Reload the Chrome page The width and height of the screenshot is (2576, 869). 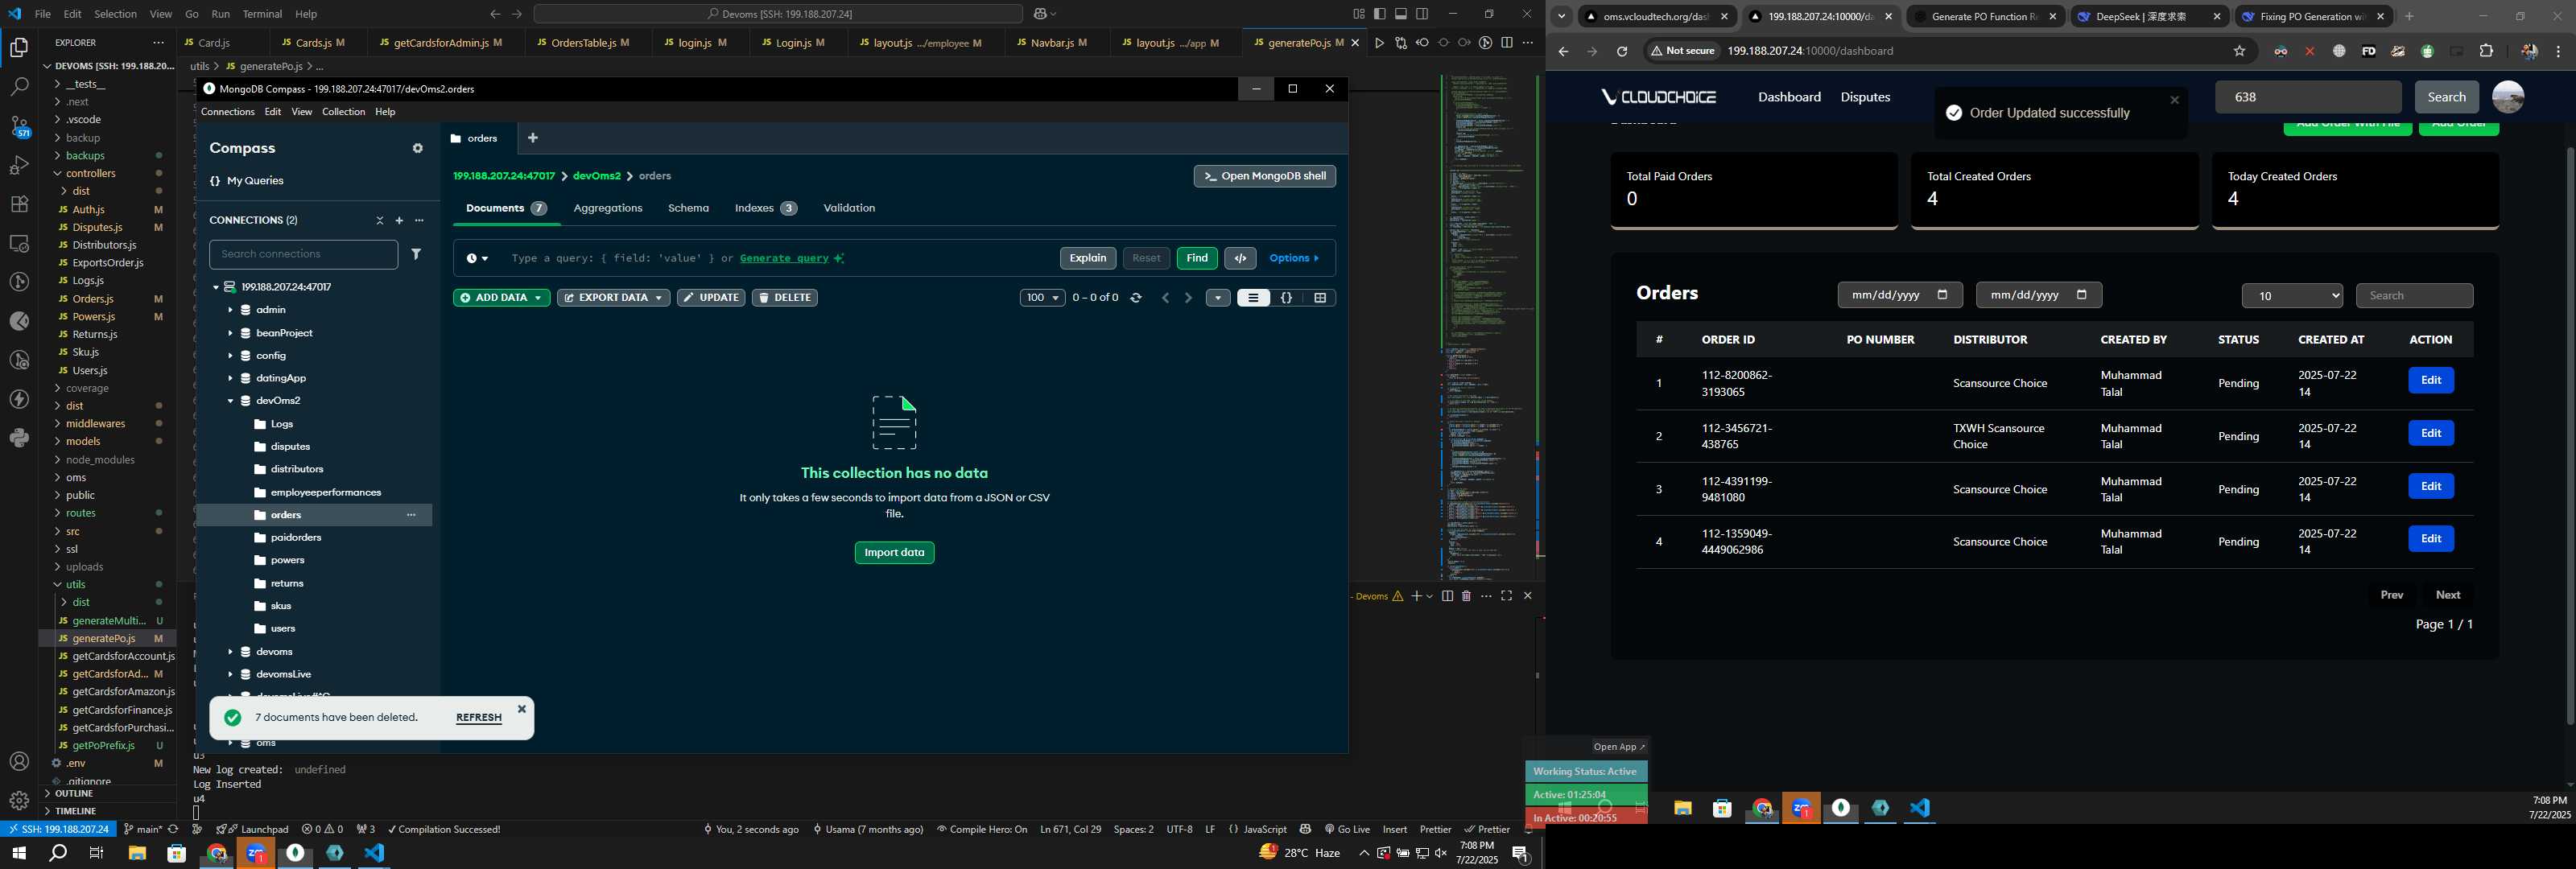pos(1621,51)
